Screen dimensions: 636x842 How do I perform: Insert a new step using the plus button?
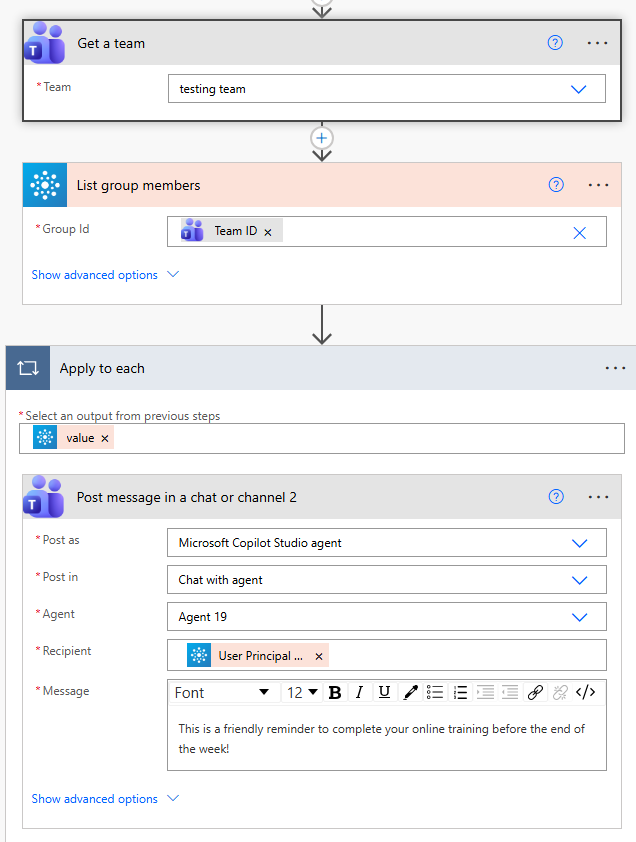pyautogui.click(x=322, y=138)
